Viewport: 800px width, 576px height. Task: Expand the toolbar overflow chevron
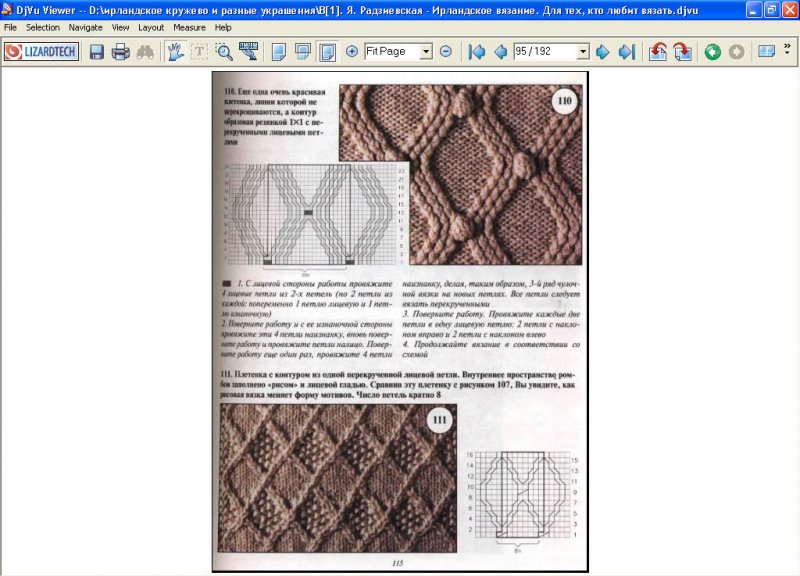(787, 48)
